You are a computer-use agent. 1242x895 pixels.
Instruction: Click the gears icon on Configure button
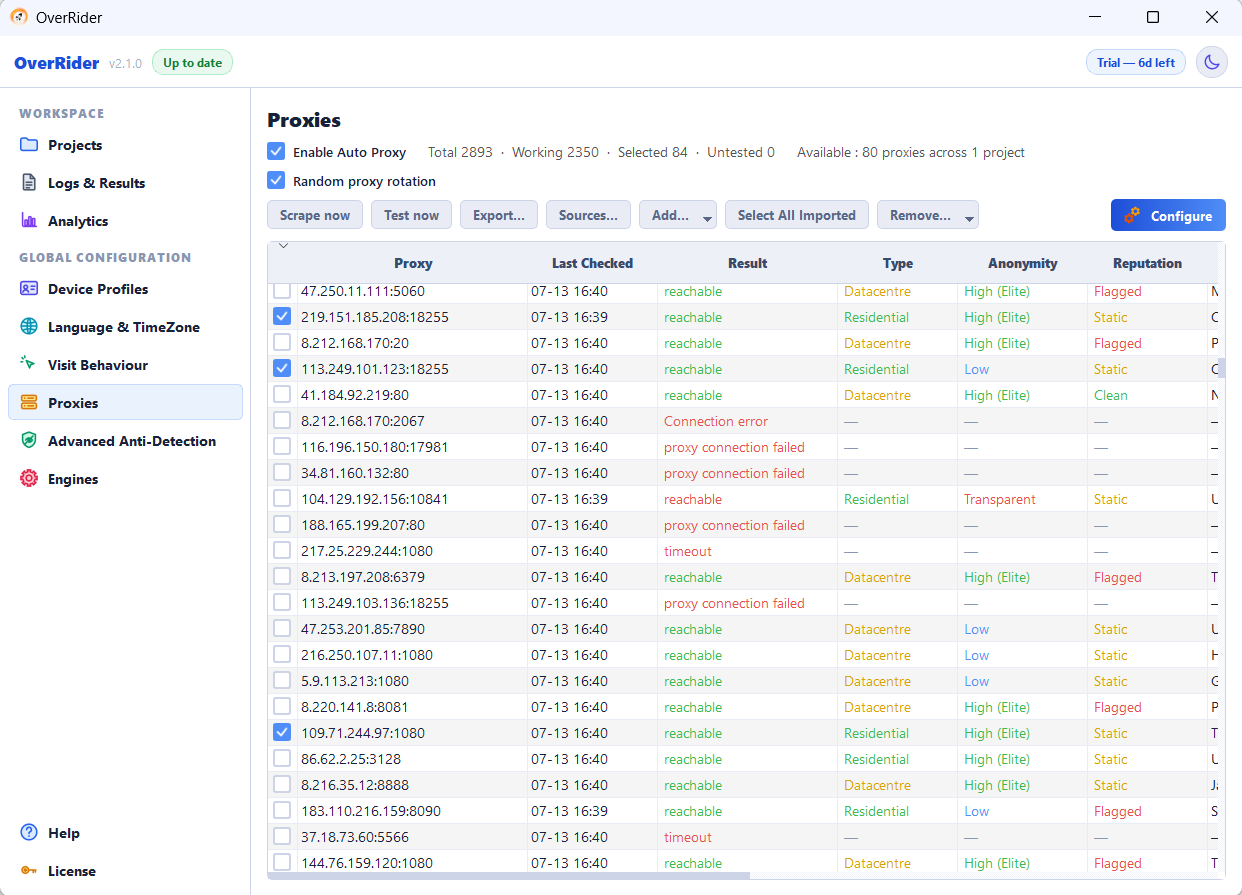point(1132,216)
